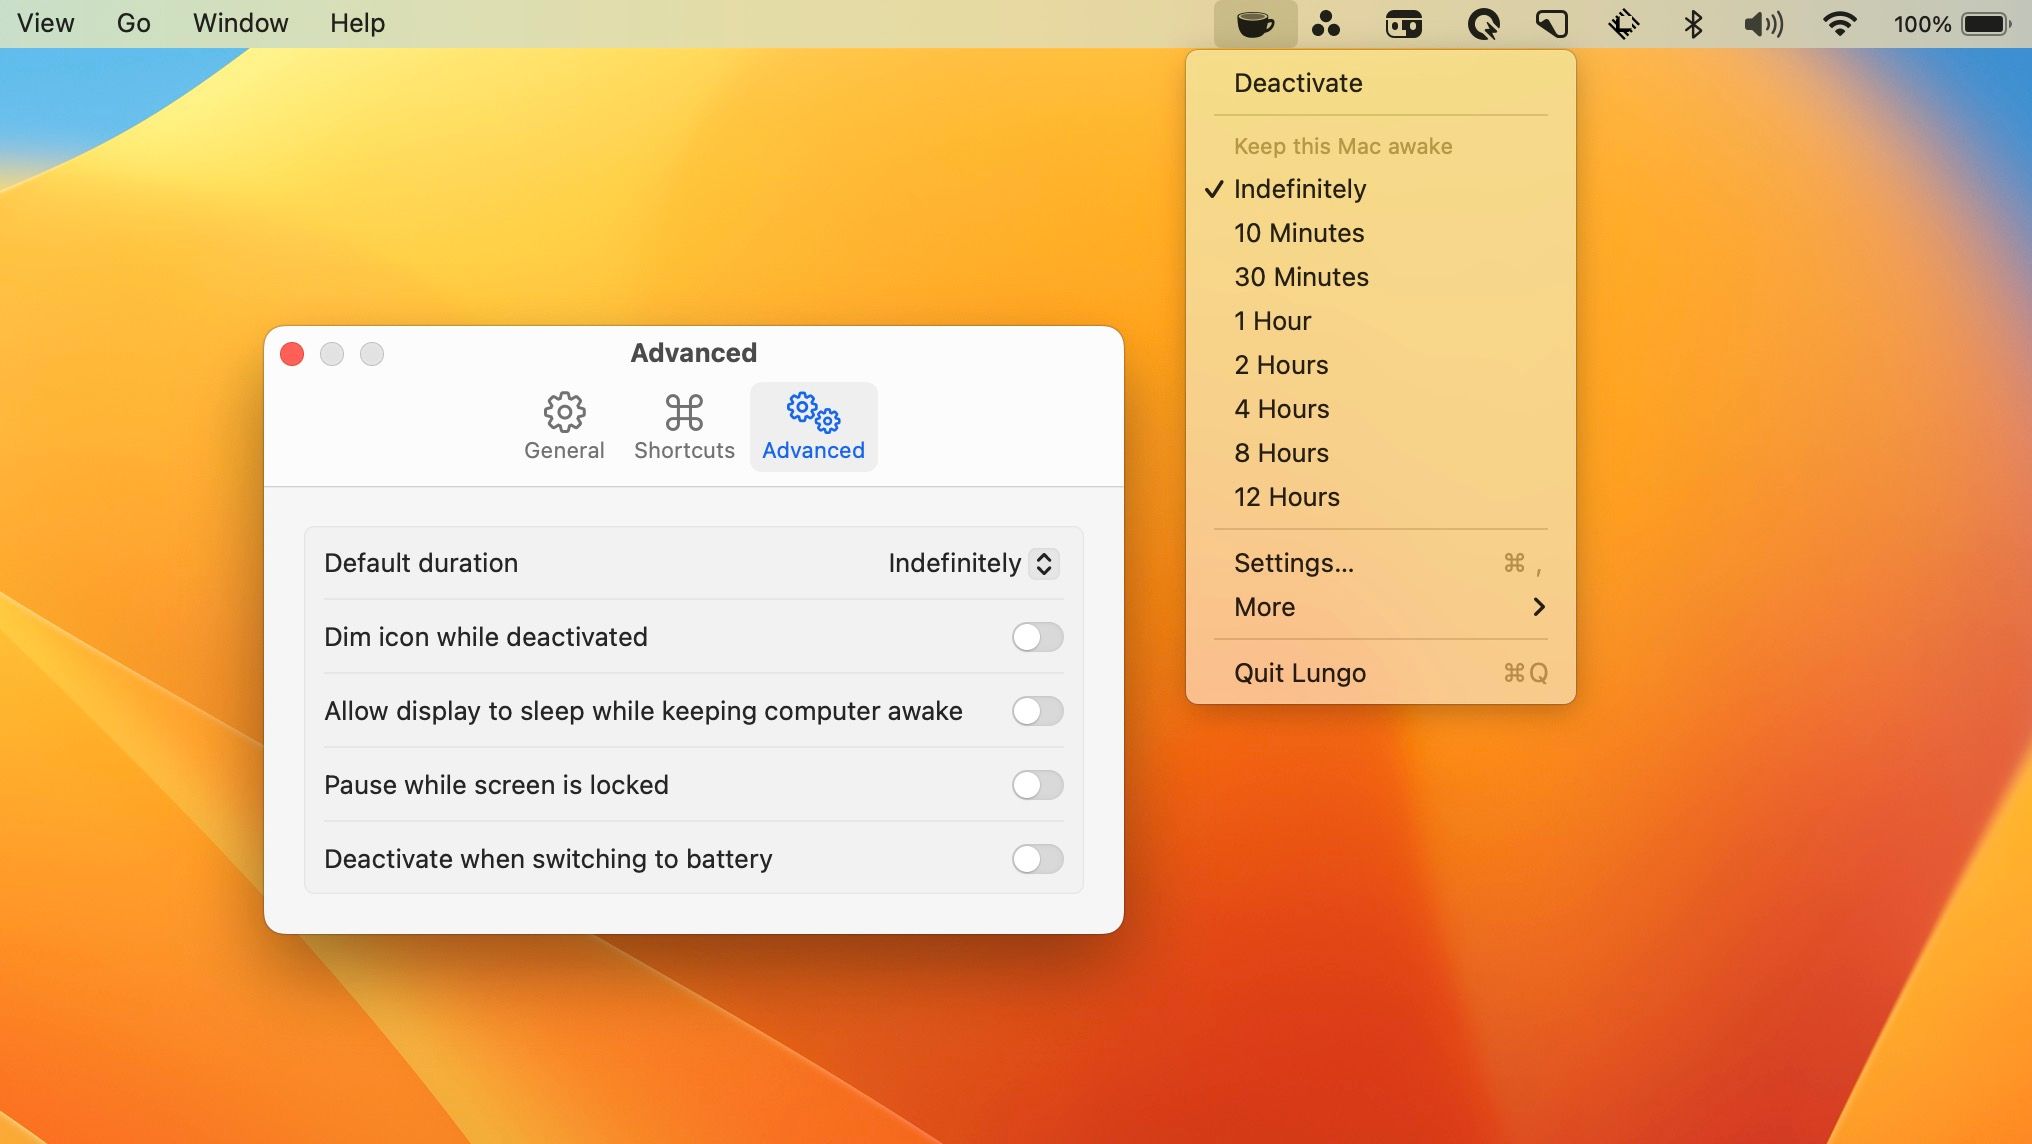Keep Mac awake for 4 Hours

(1380, 409)
